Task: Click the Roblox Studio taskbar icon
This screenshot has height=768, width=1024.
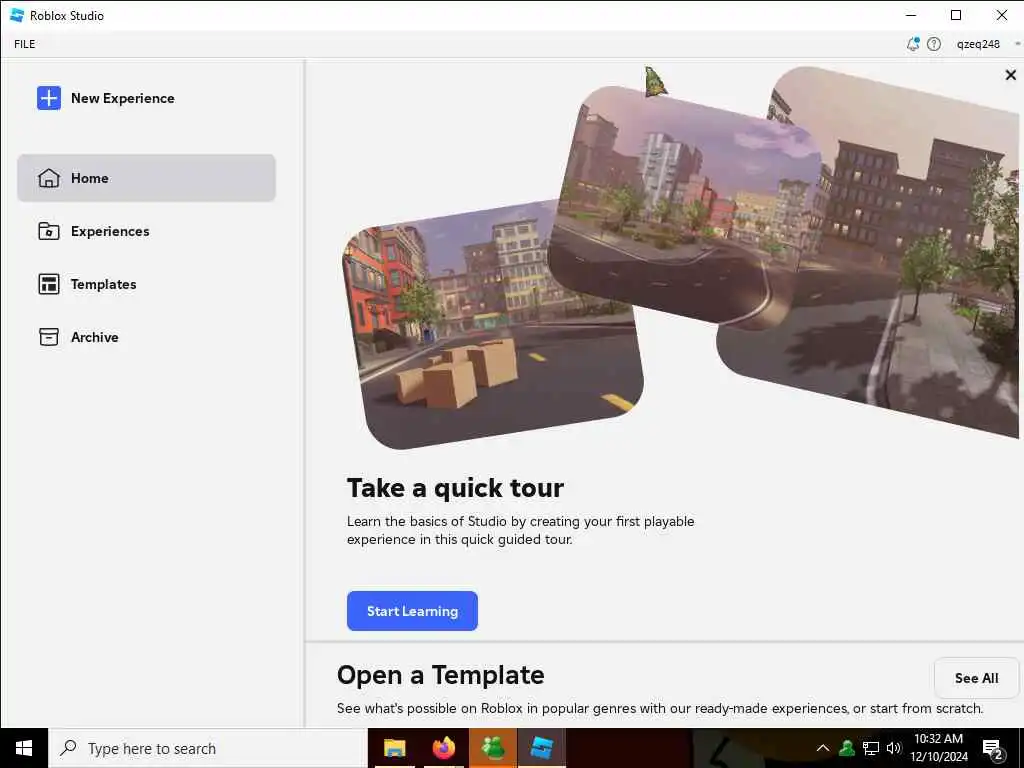Action: click(x=542, y=748)
